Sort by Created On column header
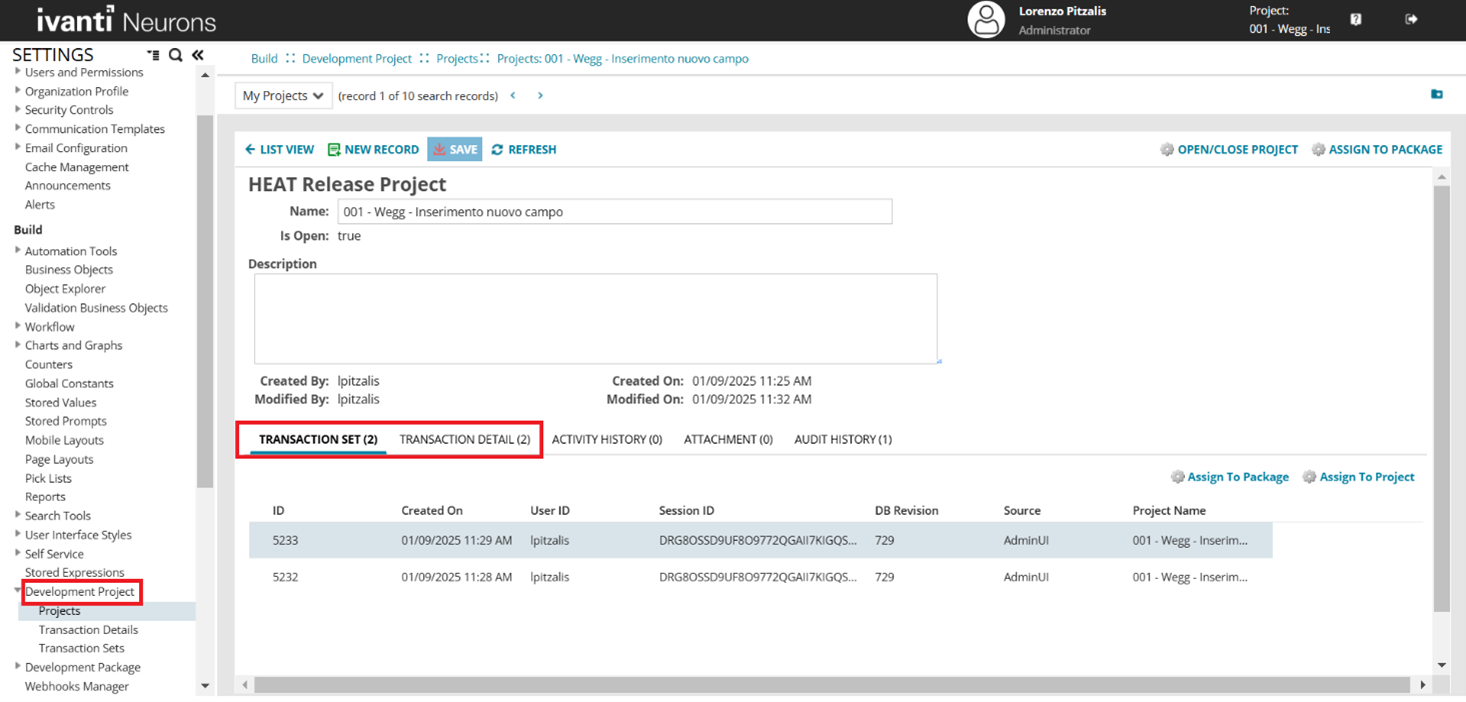Image resolution: width=1466 pixels, height=702 pixels. point(432,510)
